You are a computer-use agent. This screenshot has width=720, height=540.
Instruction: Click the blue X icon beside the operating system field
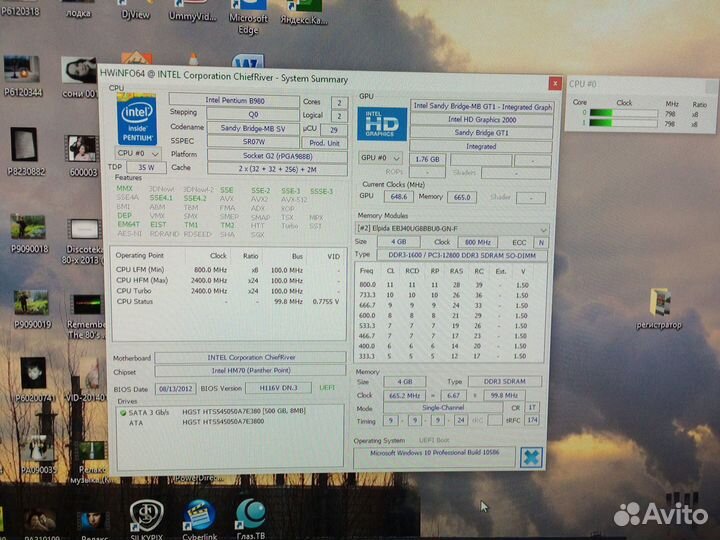point(531,457)
